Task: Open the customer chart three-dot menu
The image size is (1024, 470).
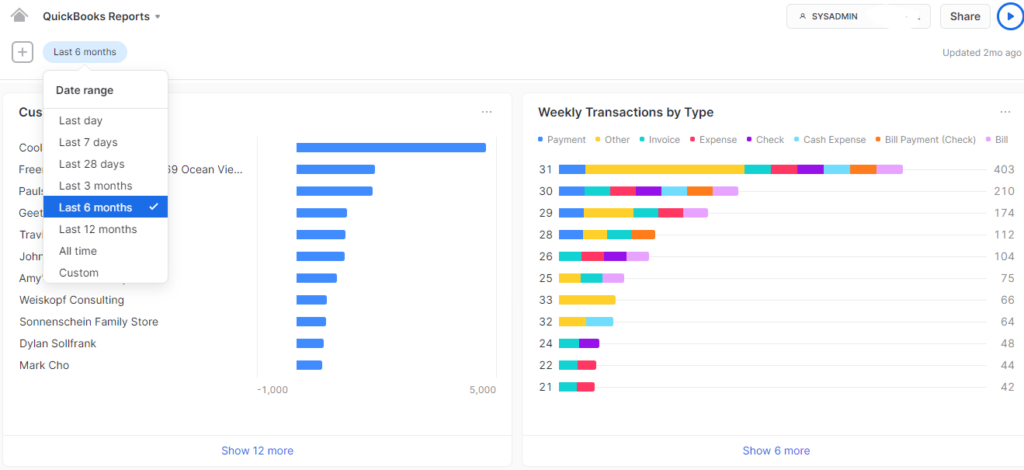Action: tap(487, 112)
